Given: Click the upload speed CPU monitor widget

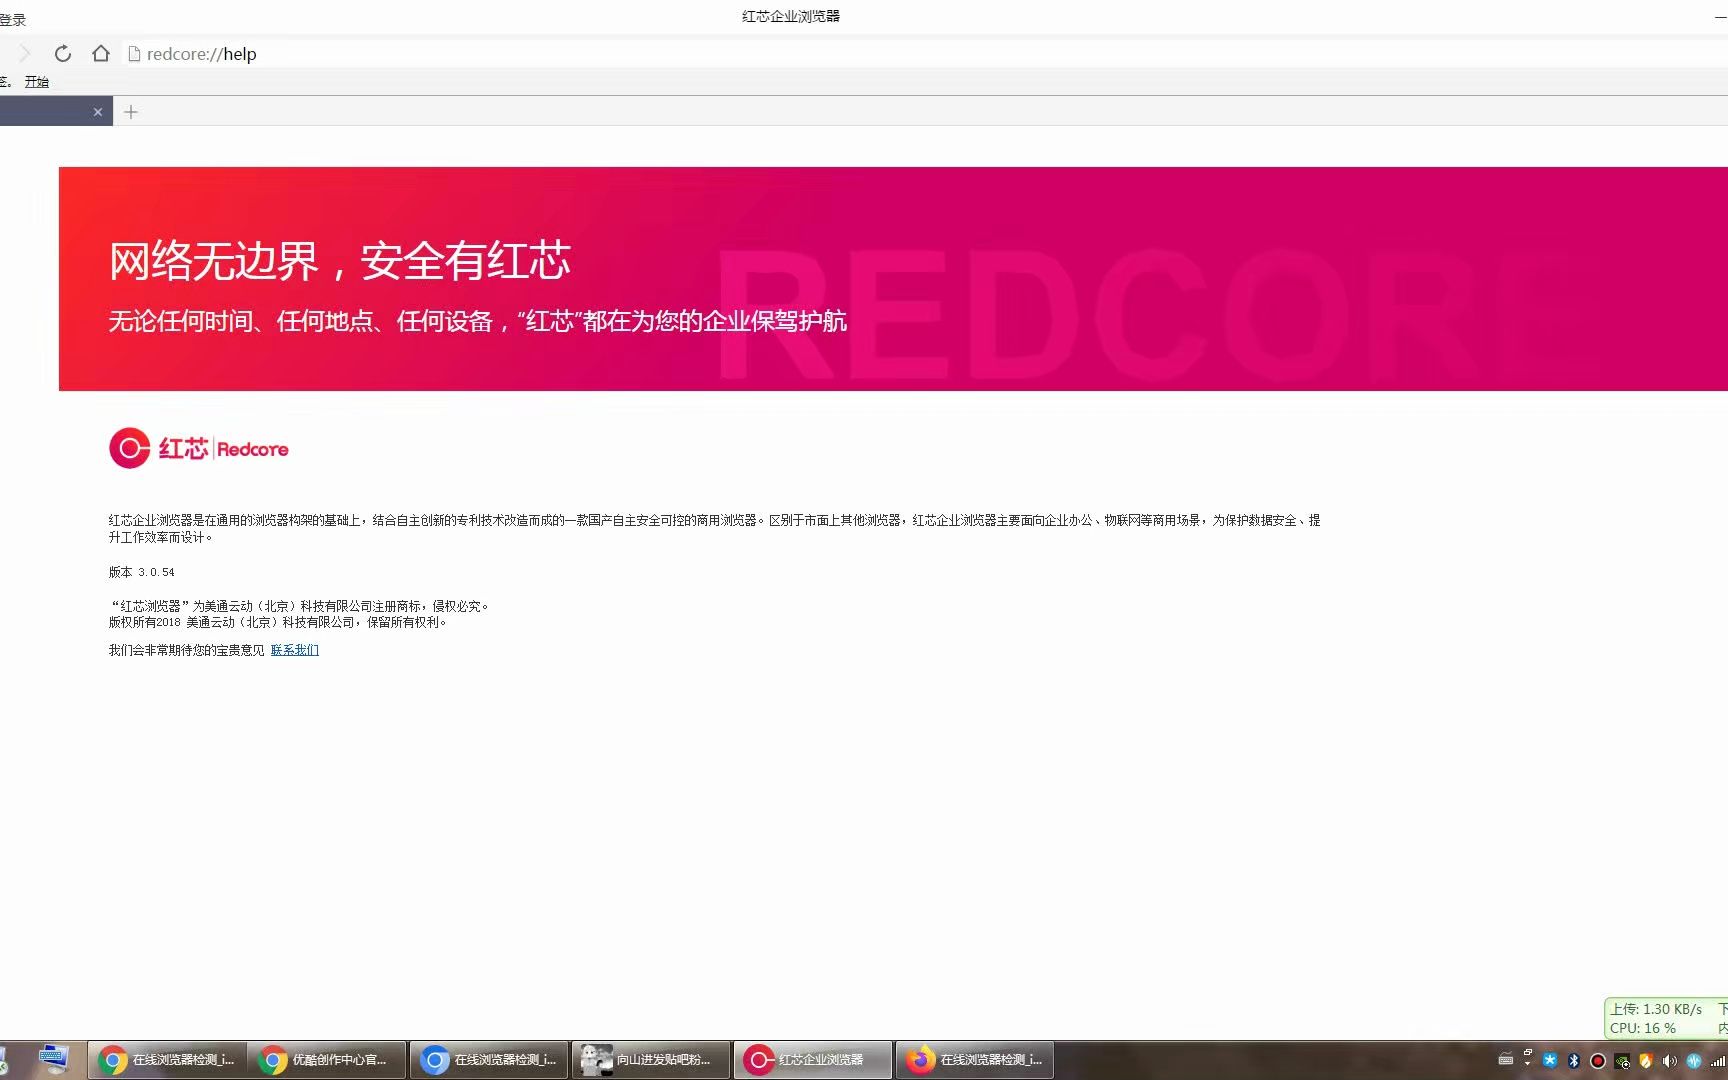Looking at the screenshot, I should click(1666, 1018).
